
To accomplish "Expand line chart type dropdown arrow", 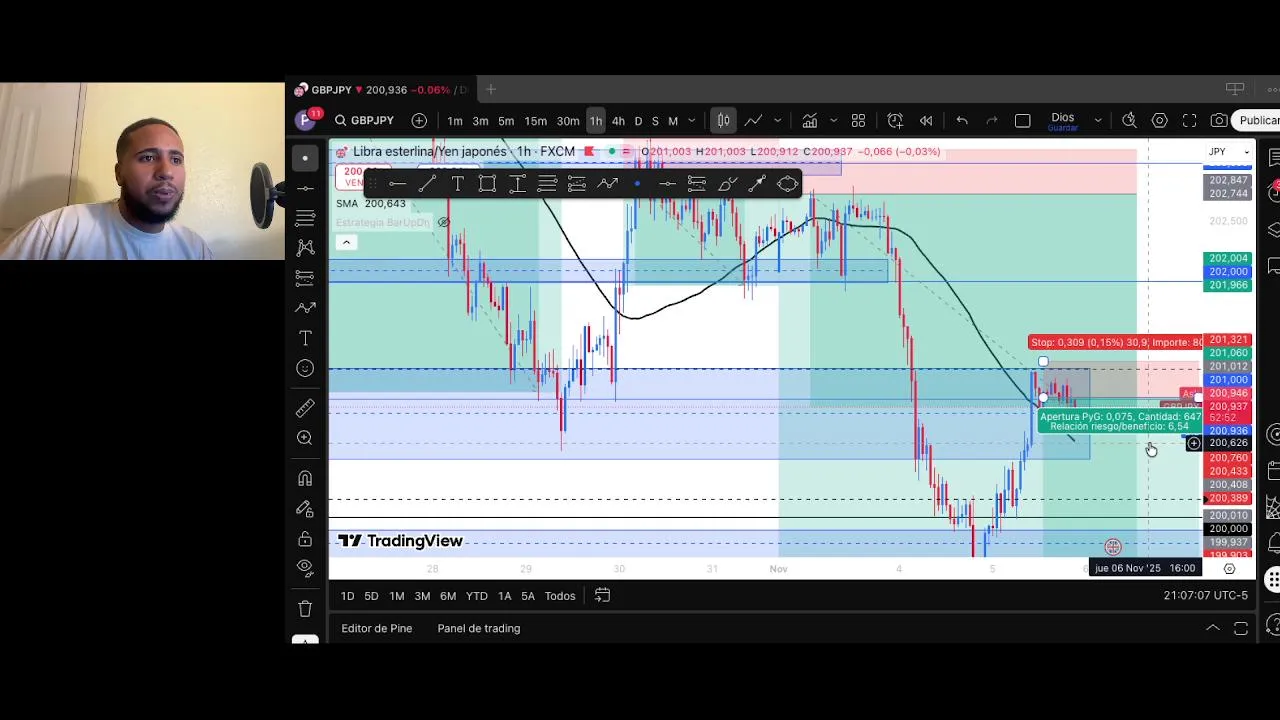I will [777, 121].
